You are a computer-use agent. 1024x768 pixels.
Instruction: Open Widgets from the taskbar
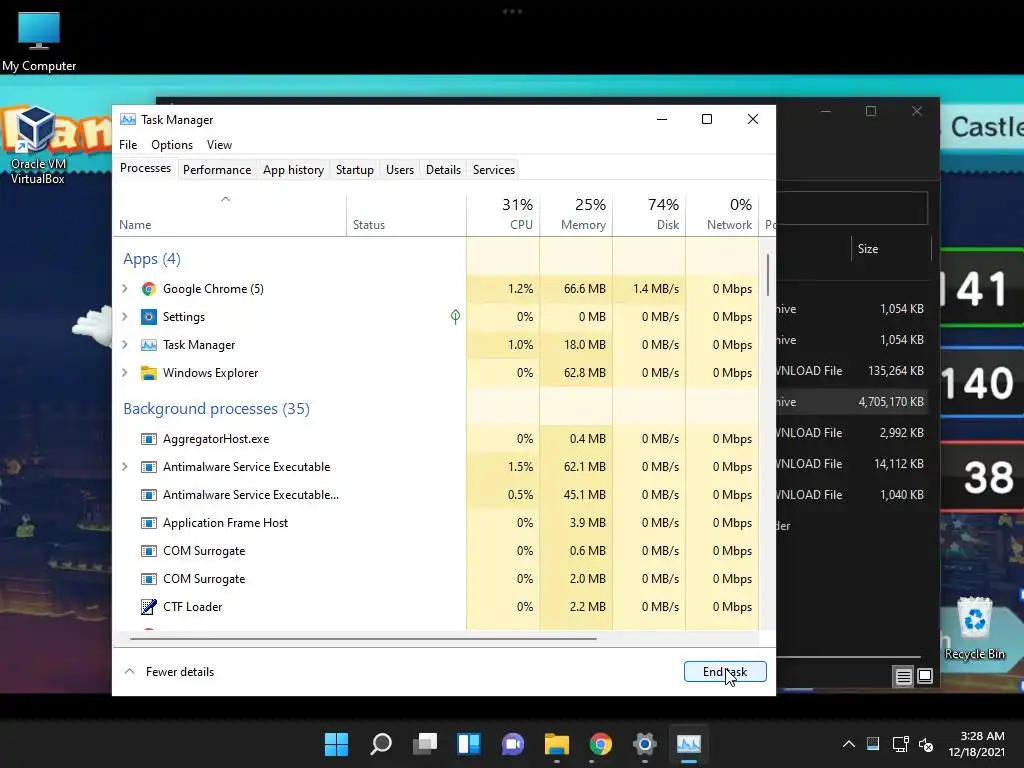pyautogui.click(x=469, y=744)
